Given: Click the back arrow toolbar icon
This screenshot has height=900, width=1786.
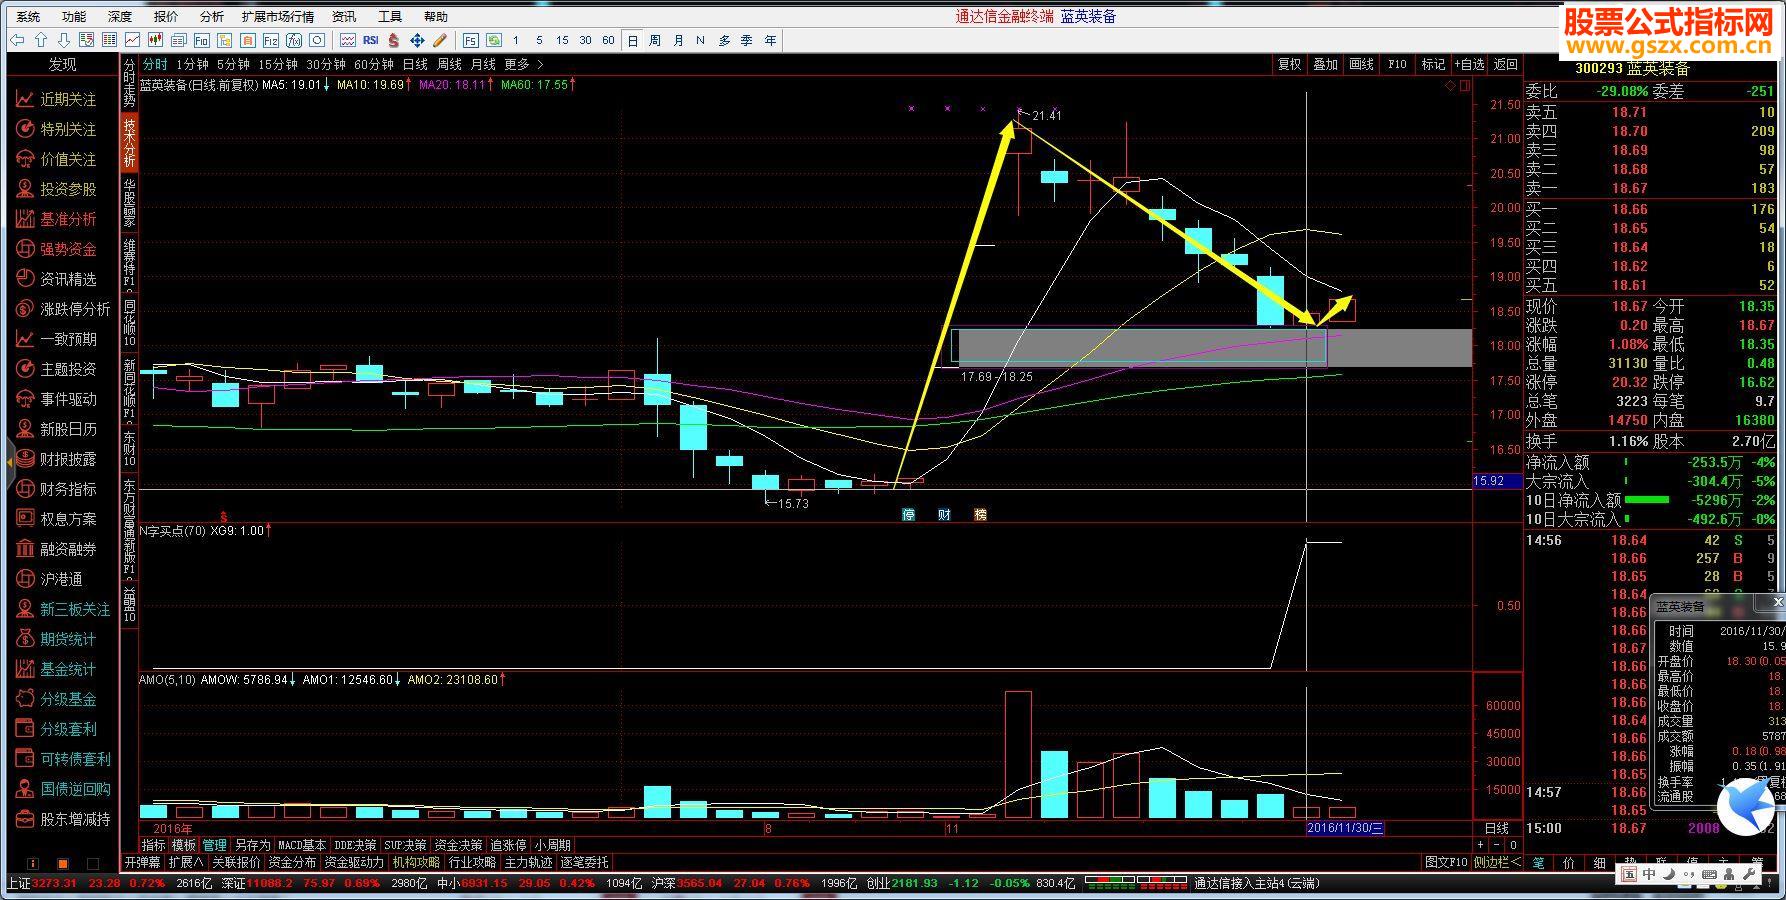Looking at the screenshot, I should (x=17, y=40).
